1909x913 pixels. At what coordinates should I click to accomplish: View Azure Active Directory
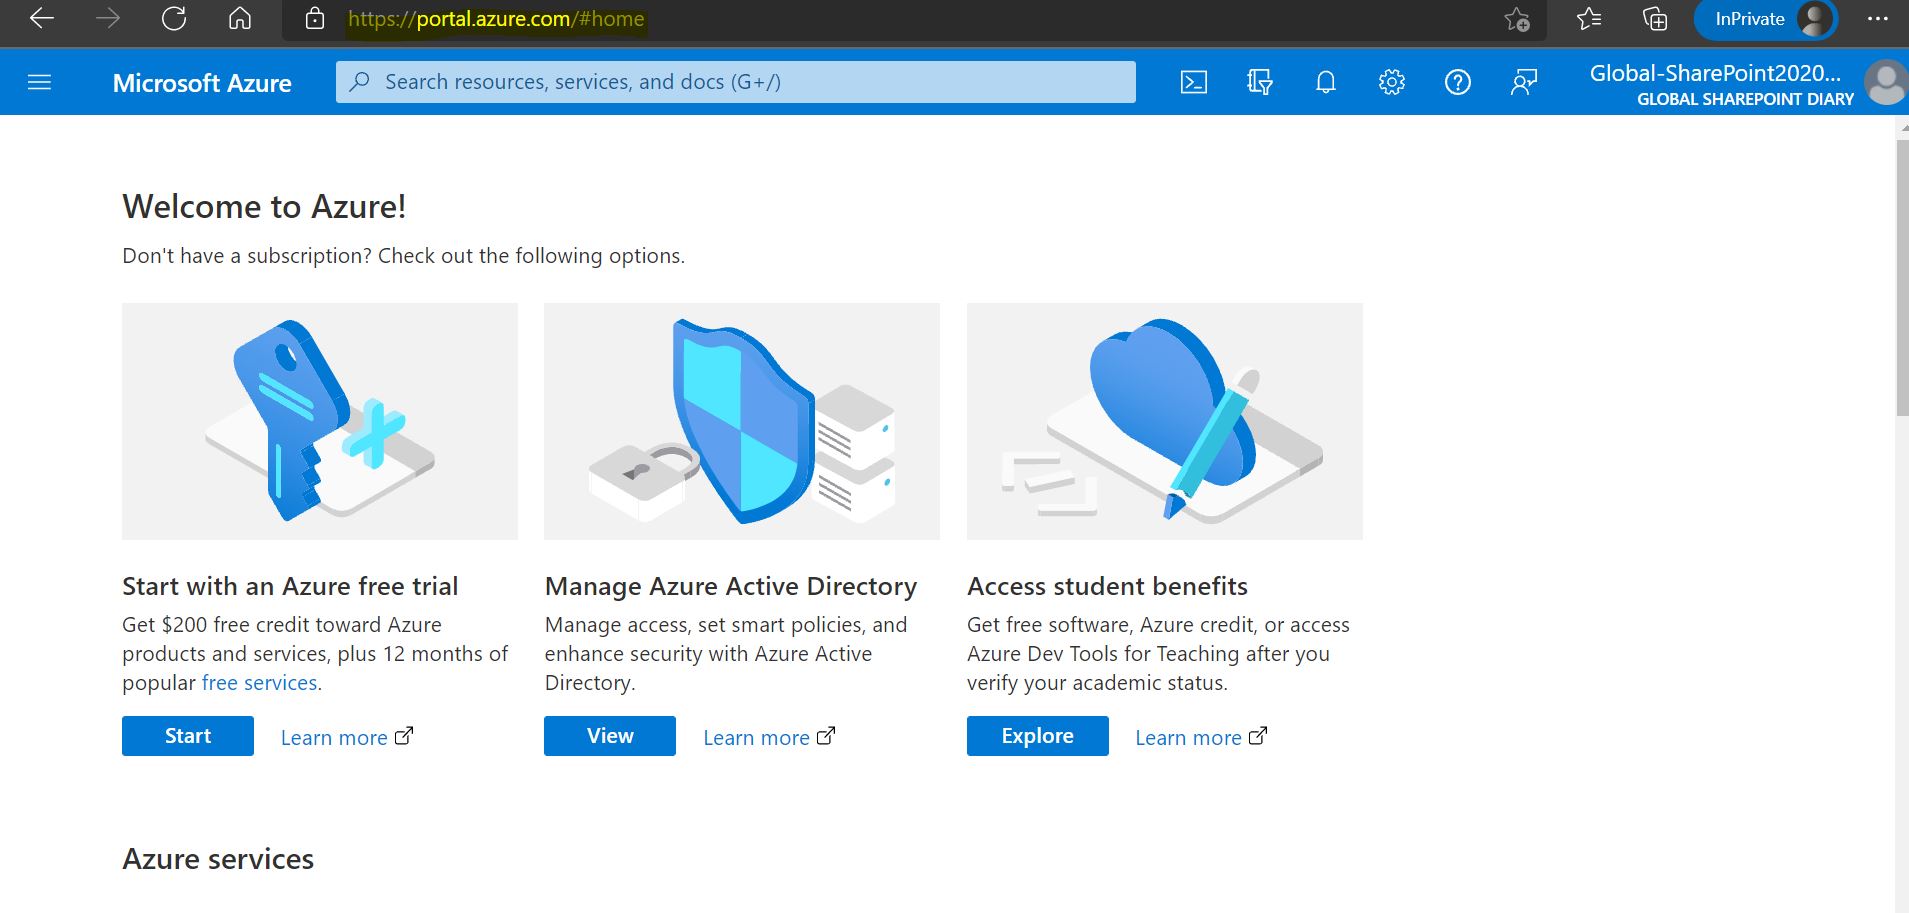point(610,736)
